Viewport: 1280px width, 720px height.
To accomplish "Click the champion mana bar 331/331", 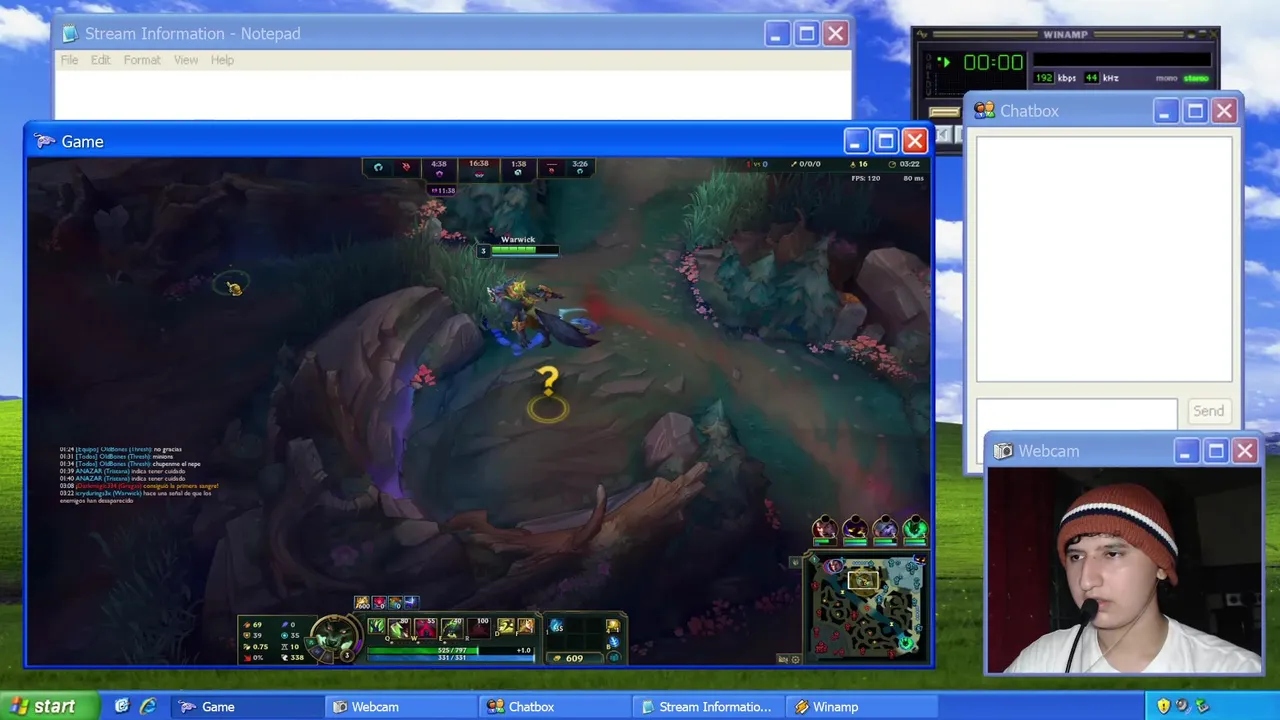I will click(451, 658).
